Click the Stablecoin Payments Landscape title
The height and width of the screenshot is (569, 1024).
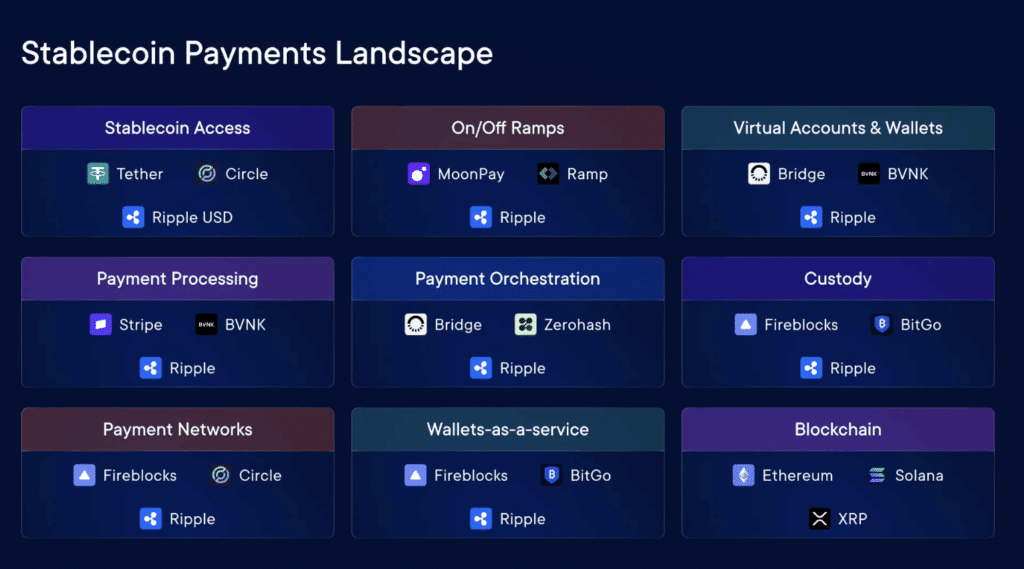click(257, 53)
